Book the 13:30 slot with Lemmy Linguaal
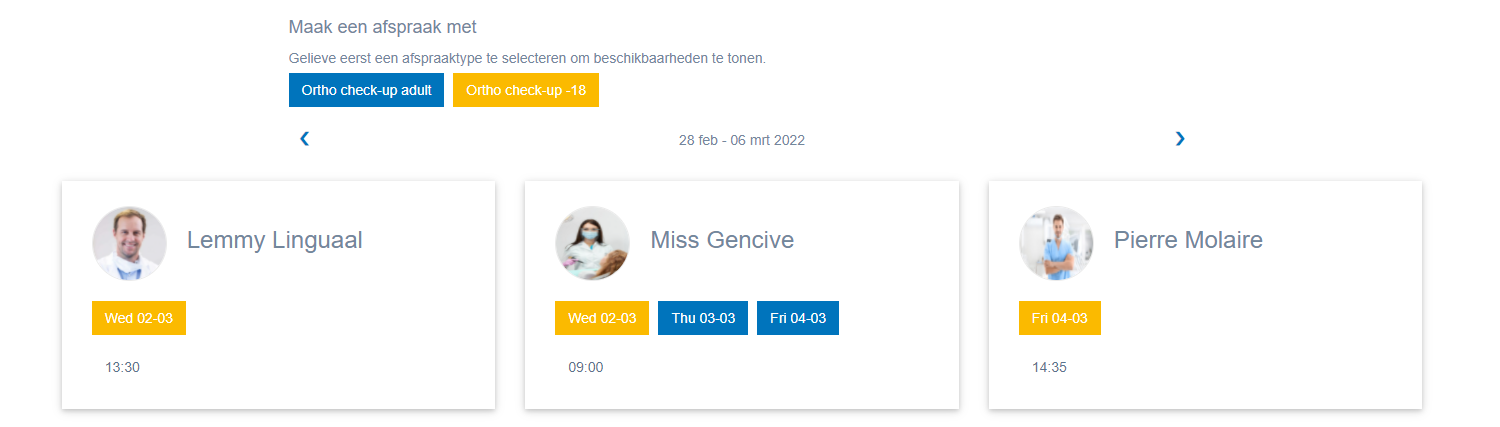Viewport: 1500px width, 427px height. [x=122, y=367]
